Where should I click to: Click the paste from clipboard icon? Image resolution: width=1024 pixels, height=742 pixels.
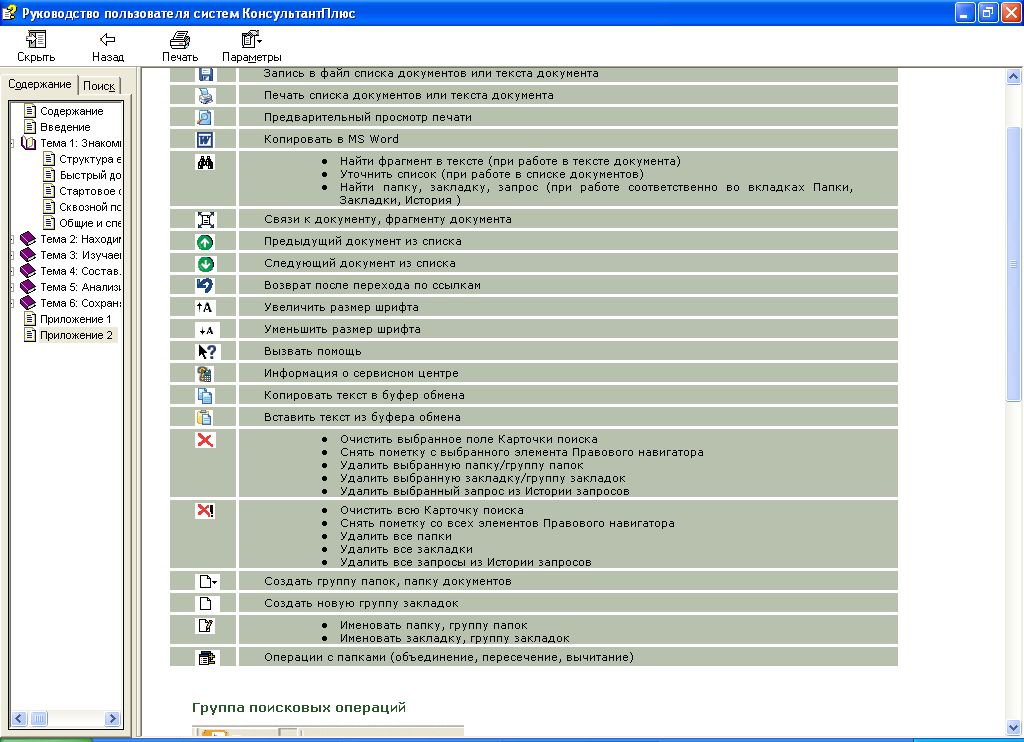(205, 417)
